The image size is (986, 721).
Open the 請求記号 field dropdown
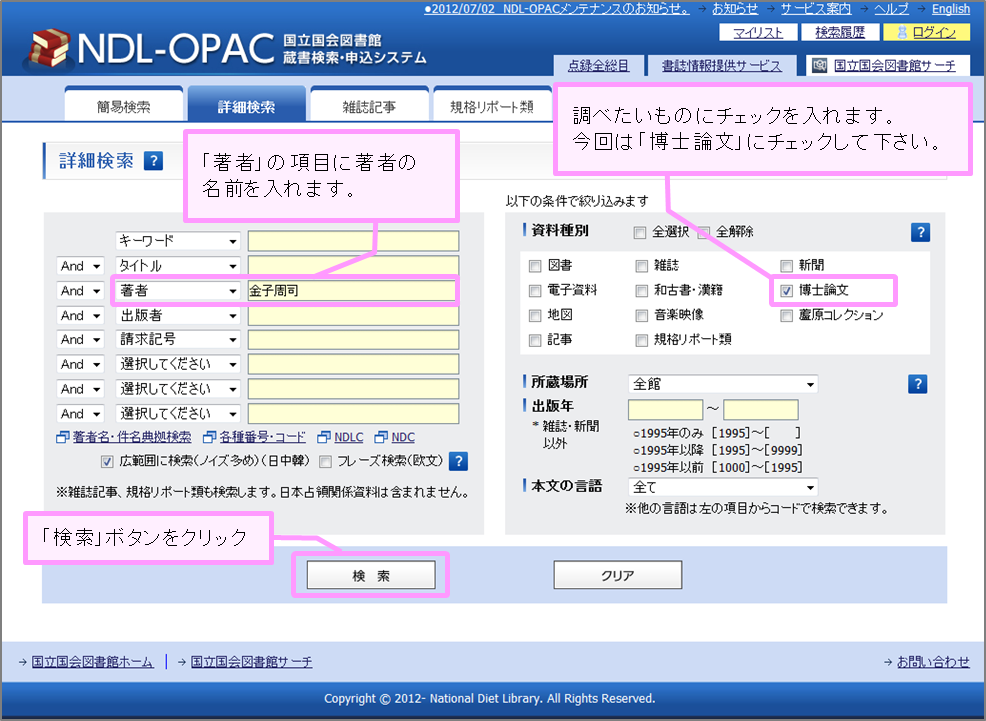(178, 339)
